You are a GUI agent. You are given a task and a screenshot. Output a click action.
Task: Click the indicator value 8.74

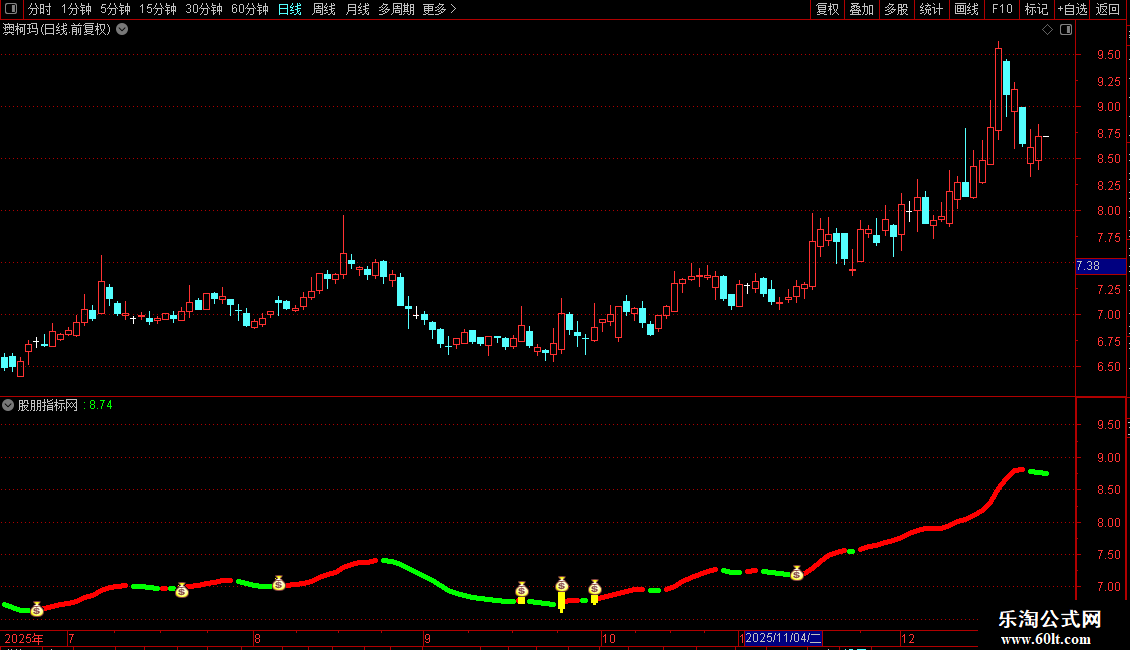tap(101, 405)
